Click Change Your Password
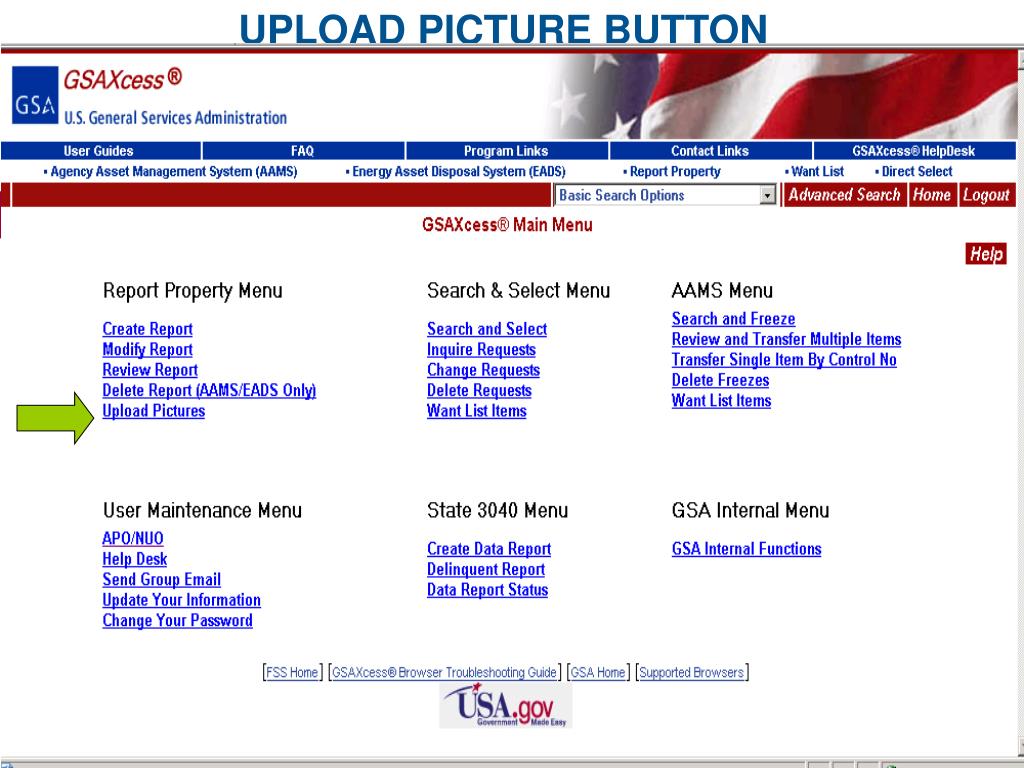 point(178,620)
